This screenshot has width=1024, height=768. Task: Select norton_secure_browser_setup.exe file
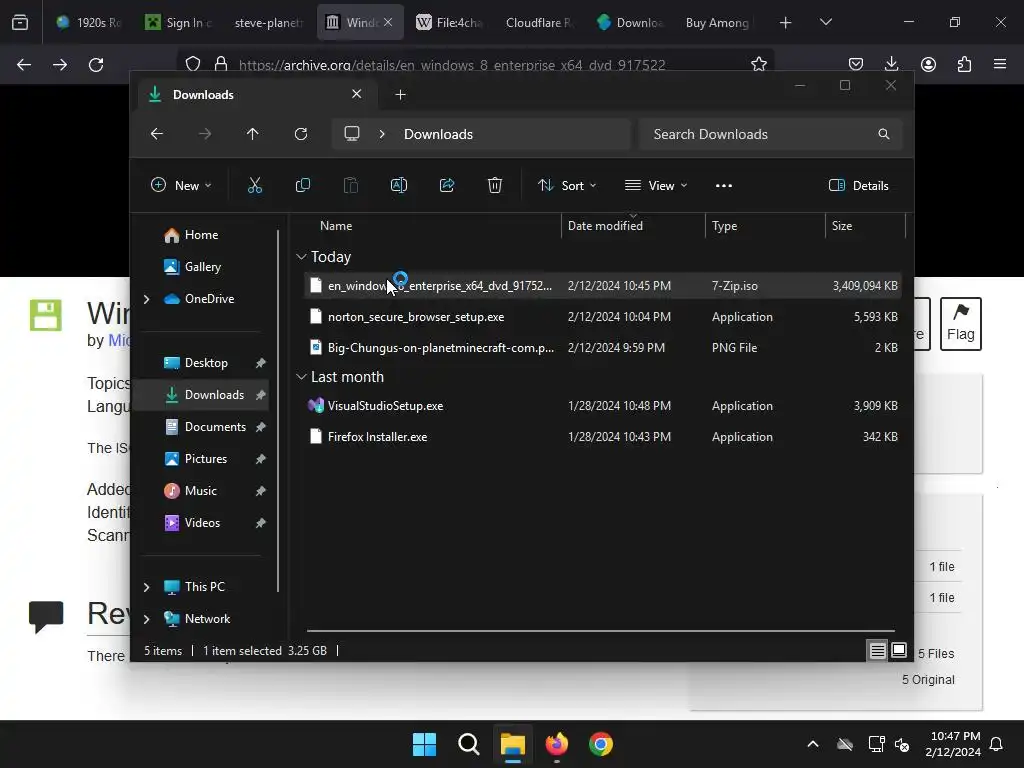pos(602,317)
